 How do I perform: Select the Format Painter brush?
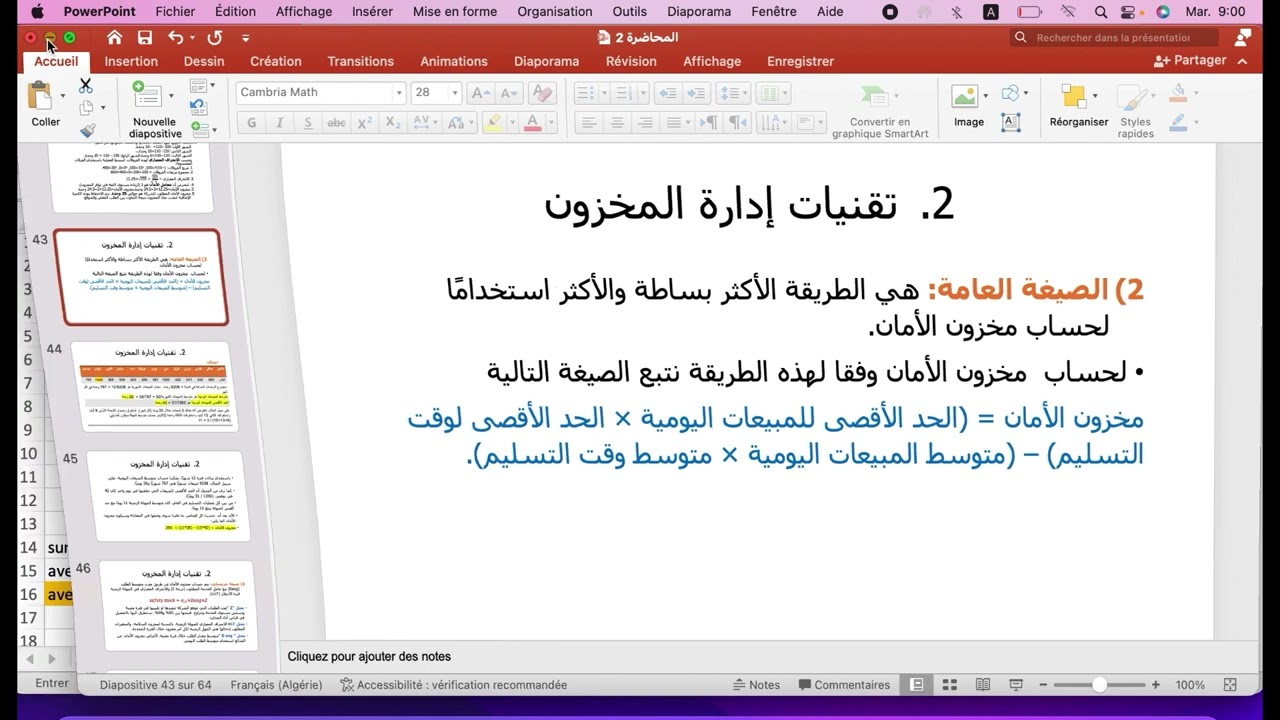pos(87,130)
